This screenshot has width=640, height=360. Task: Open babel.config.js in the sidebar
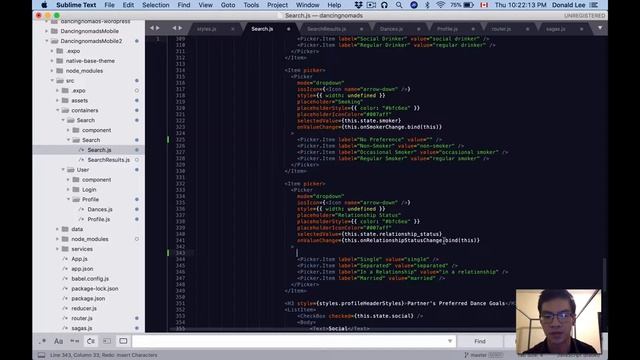[90, 279]
